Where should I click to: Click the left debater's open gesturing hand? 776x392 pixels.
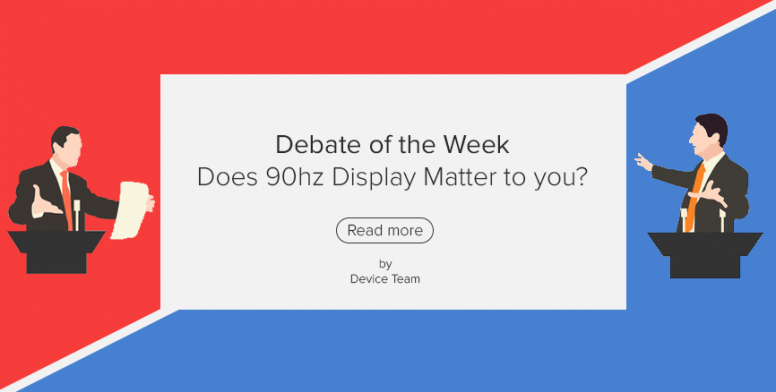(x=45, y=202)
